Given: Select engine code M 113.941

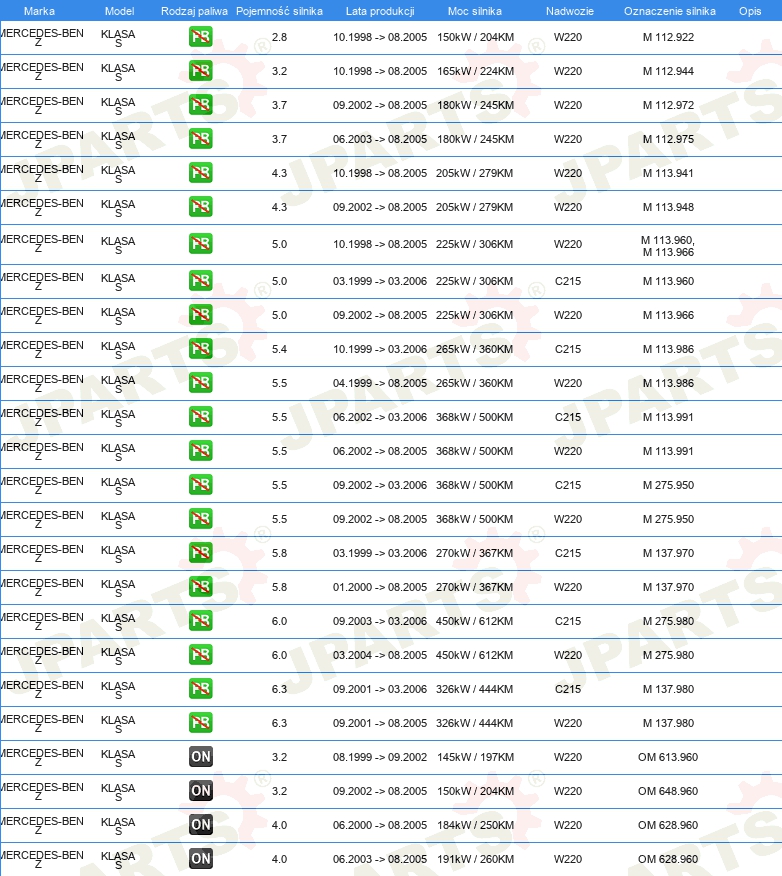Looking at the screenshot, I should [668, 173].
